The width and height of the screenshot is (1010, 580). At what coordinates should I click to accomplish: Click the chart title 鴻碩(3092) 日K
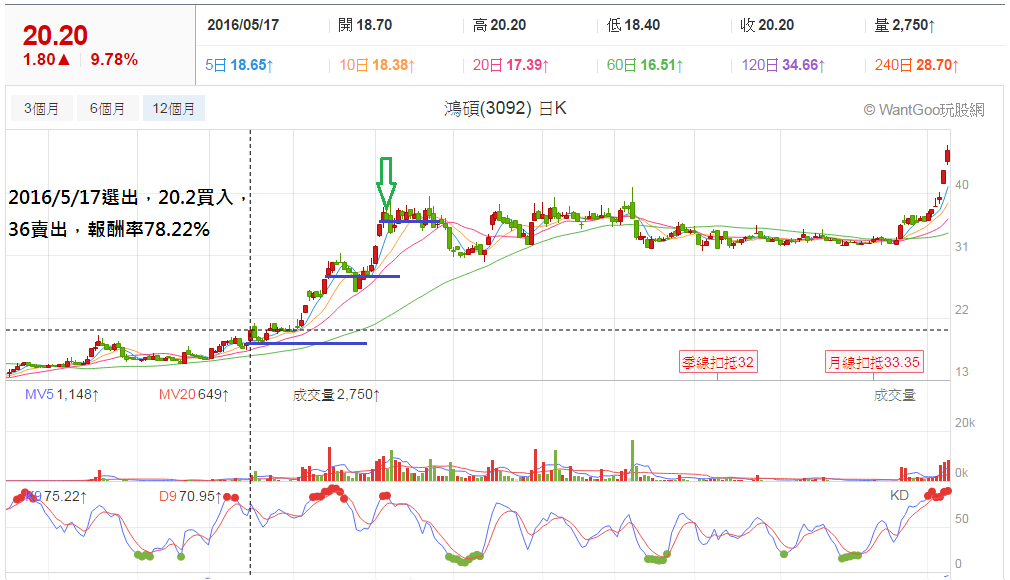pos(505,108)
